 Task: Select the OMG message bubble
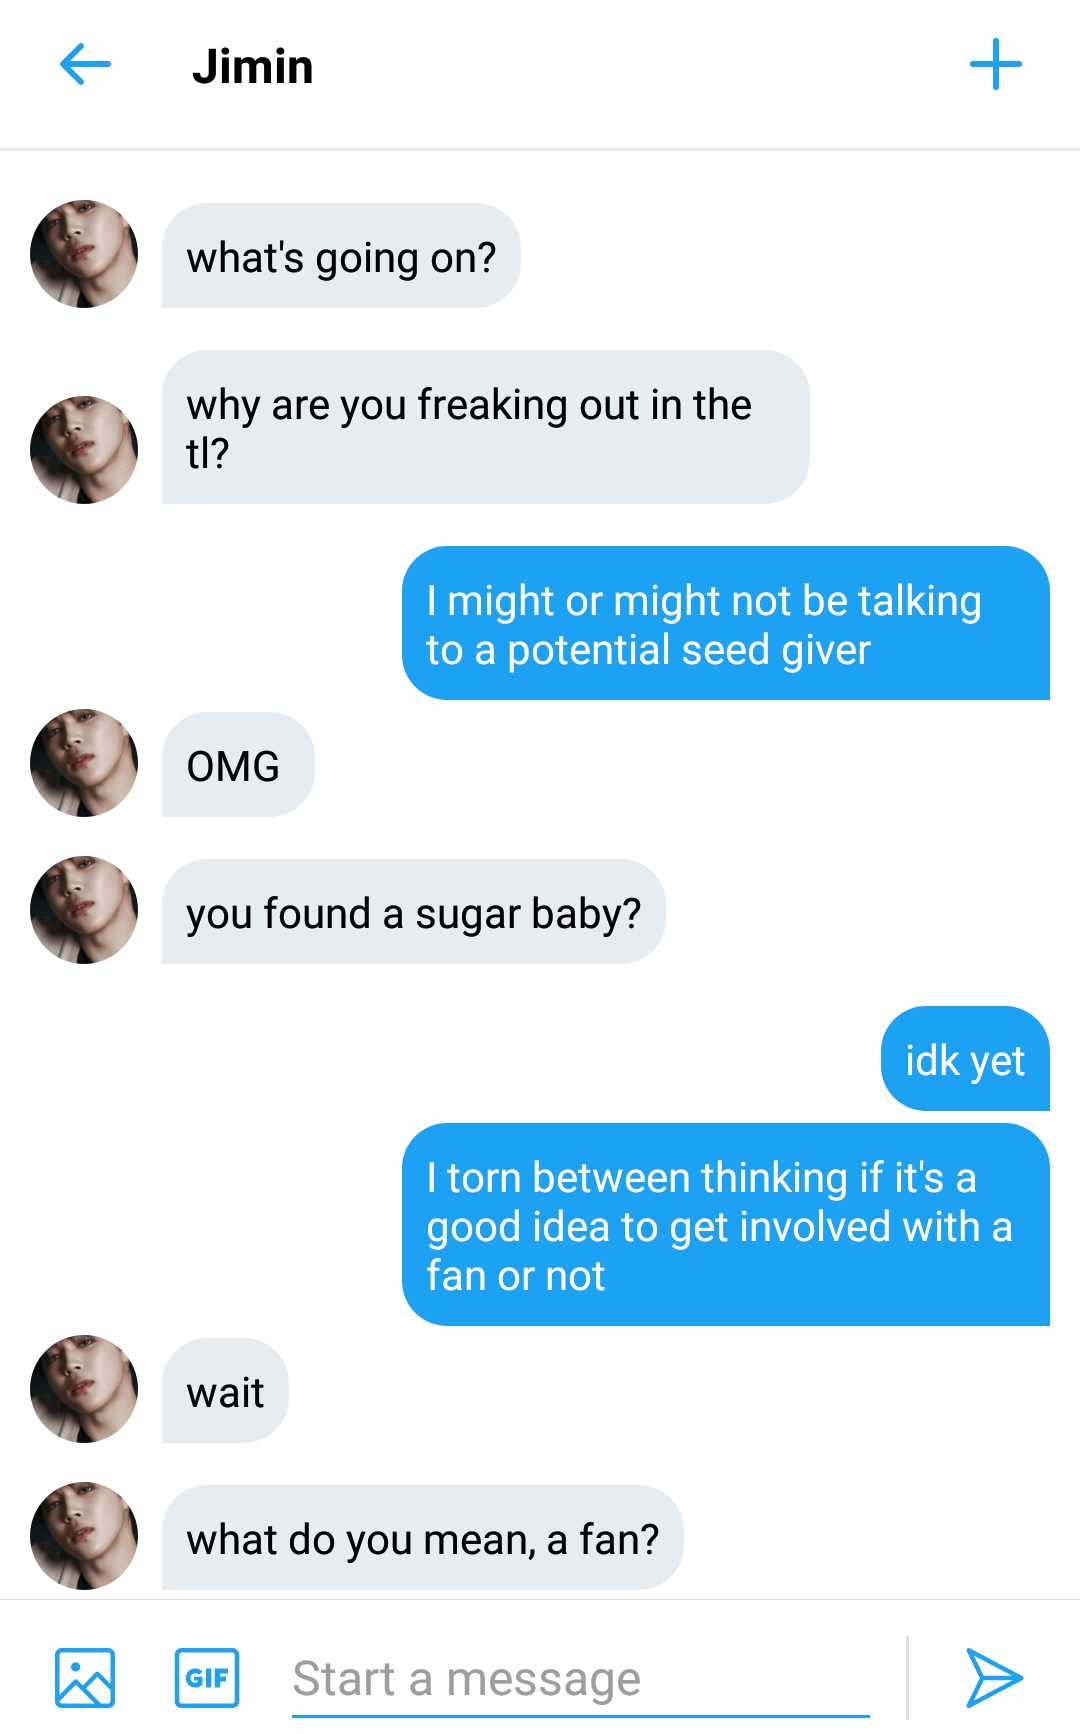click(238, 765)
